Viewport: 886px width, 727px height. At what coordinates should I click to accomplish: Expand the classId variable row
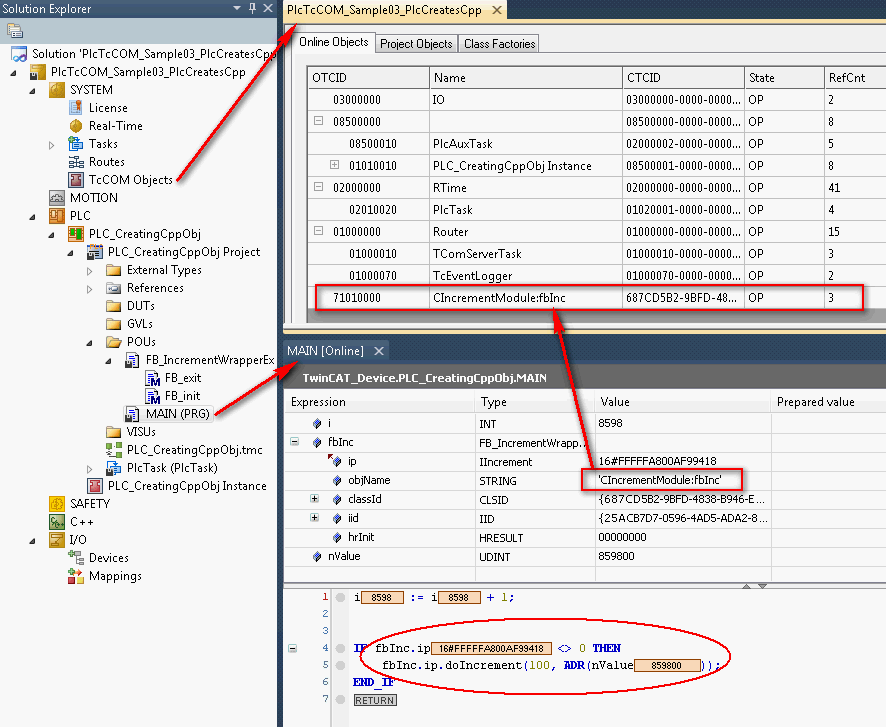click(315, 499)
